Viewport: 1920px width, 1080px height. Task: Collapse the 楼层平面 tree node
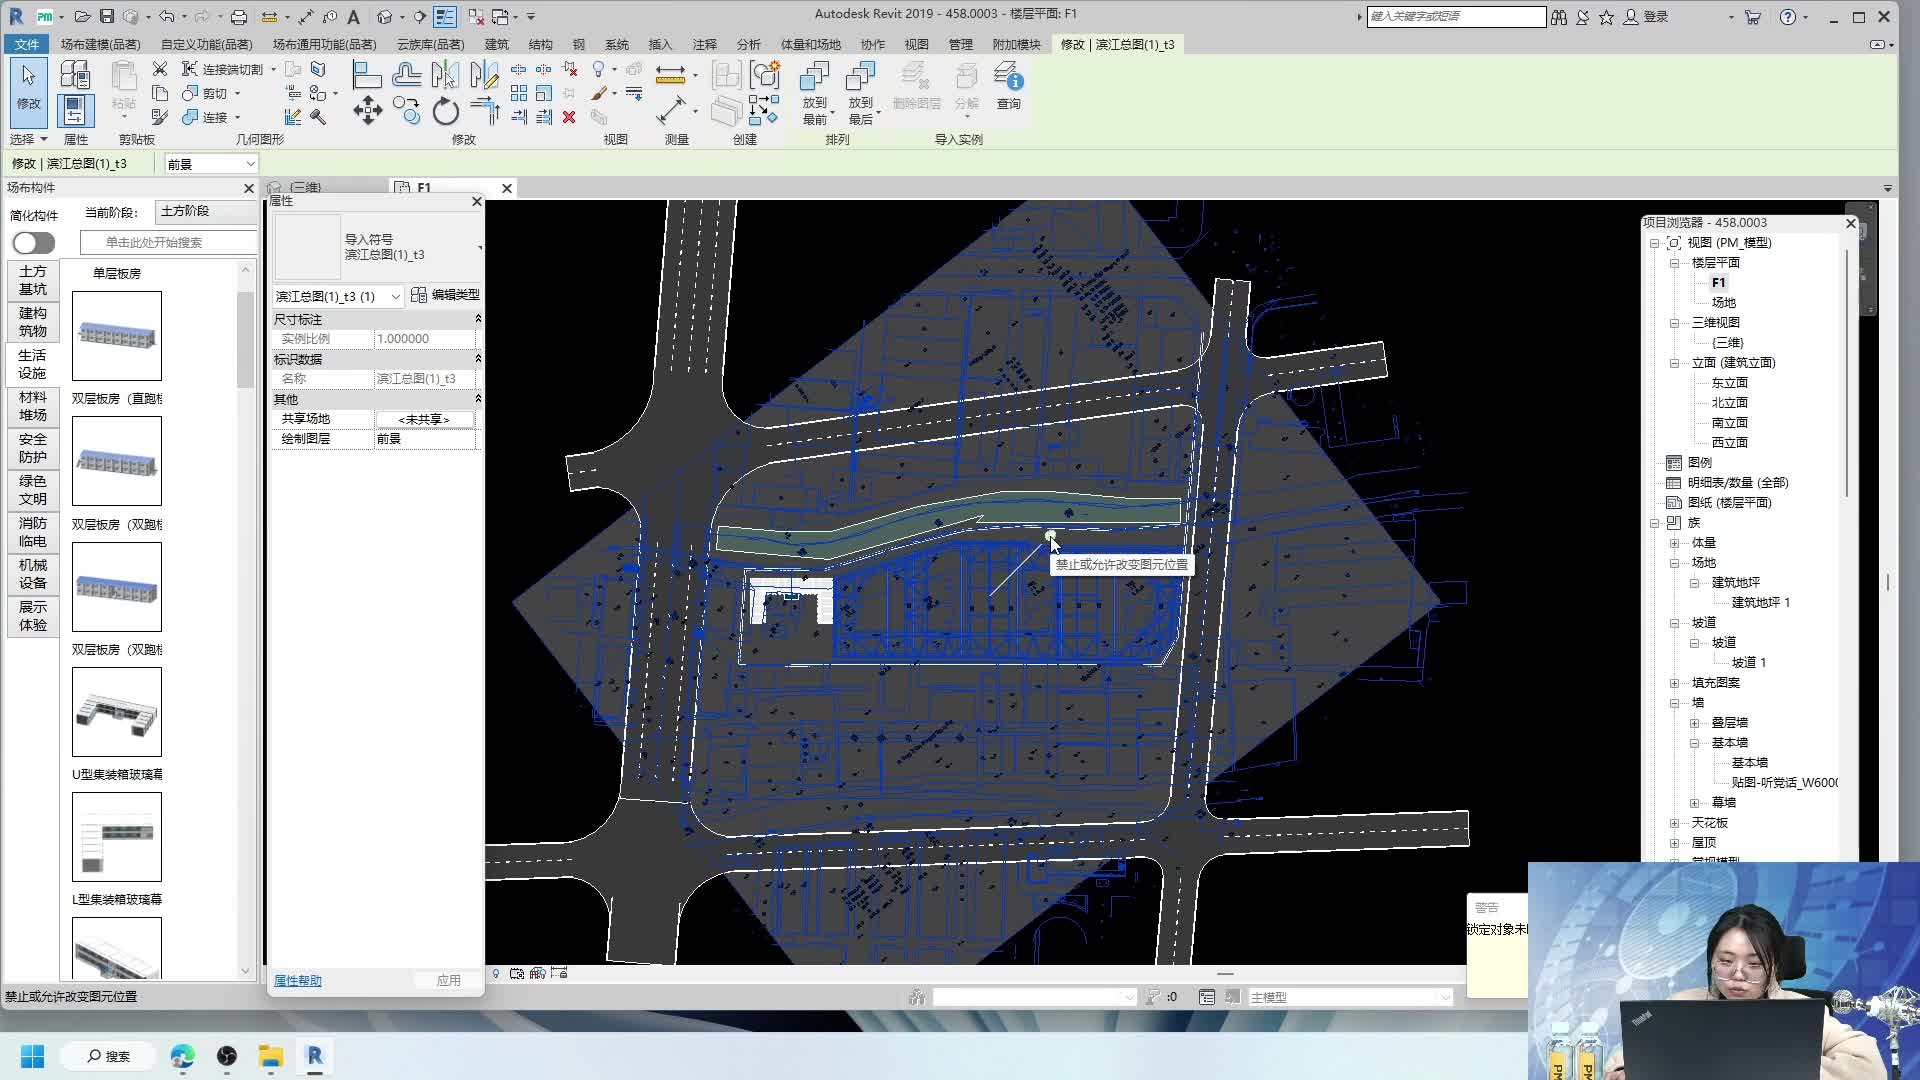(x=1674, y=263)
